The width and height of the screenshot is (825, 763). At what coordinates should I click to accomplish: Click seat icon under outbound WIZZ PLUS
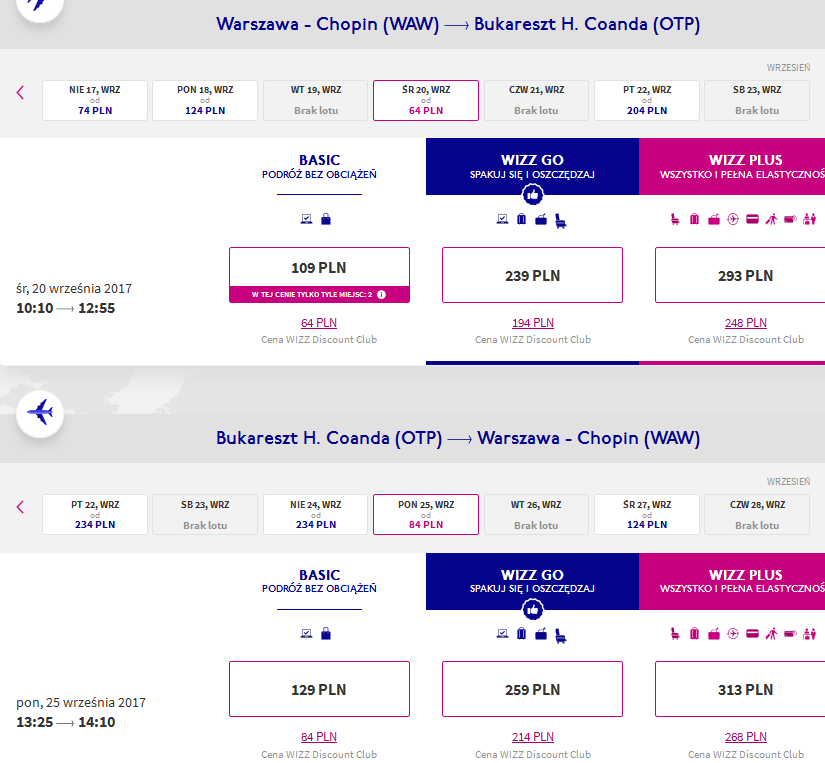pyautogui.click(x=675, y=219)
